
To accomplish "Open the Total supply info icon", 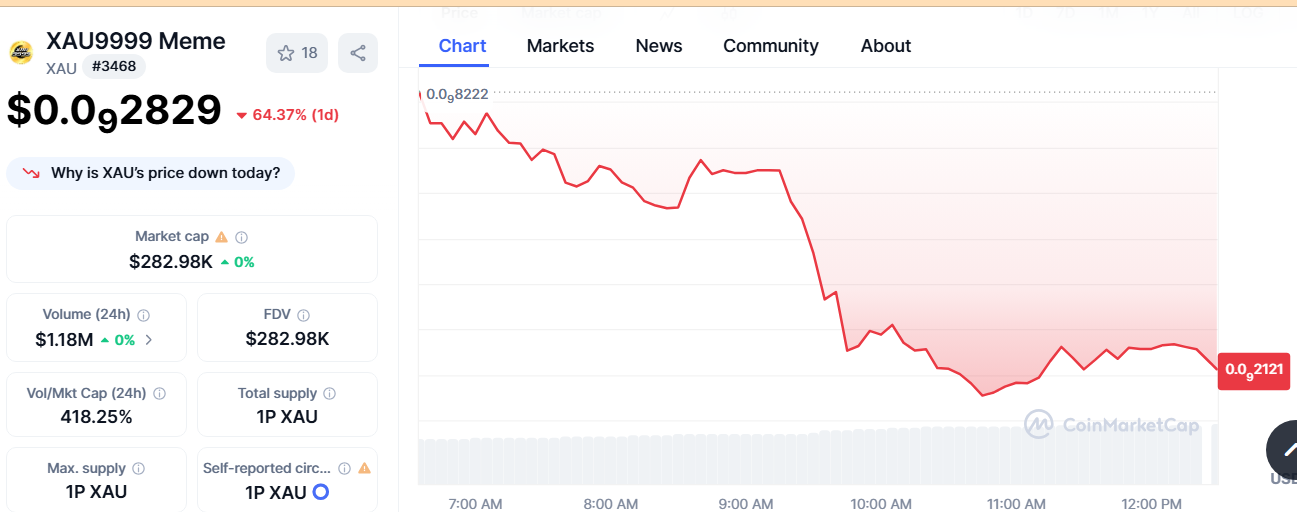I will pyautogui.click(x=329, y=394).
